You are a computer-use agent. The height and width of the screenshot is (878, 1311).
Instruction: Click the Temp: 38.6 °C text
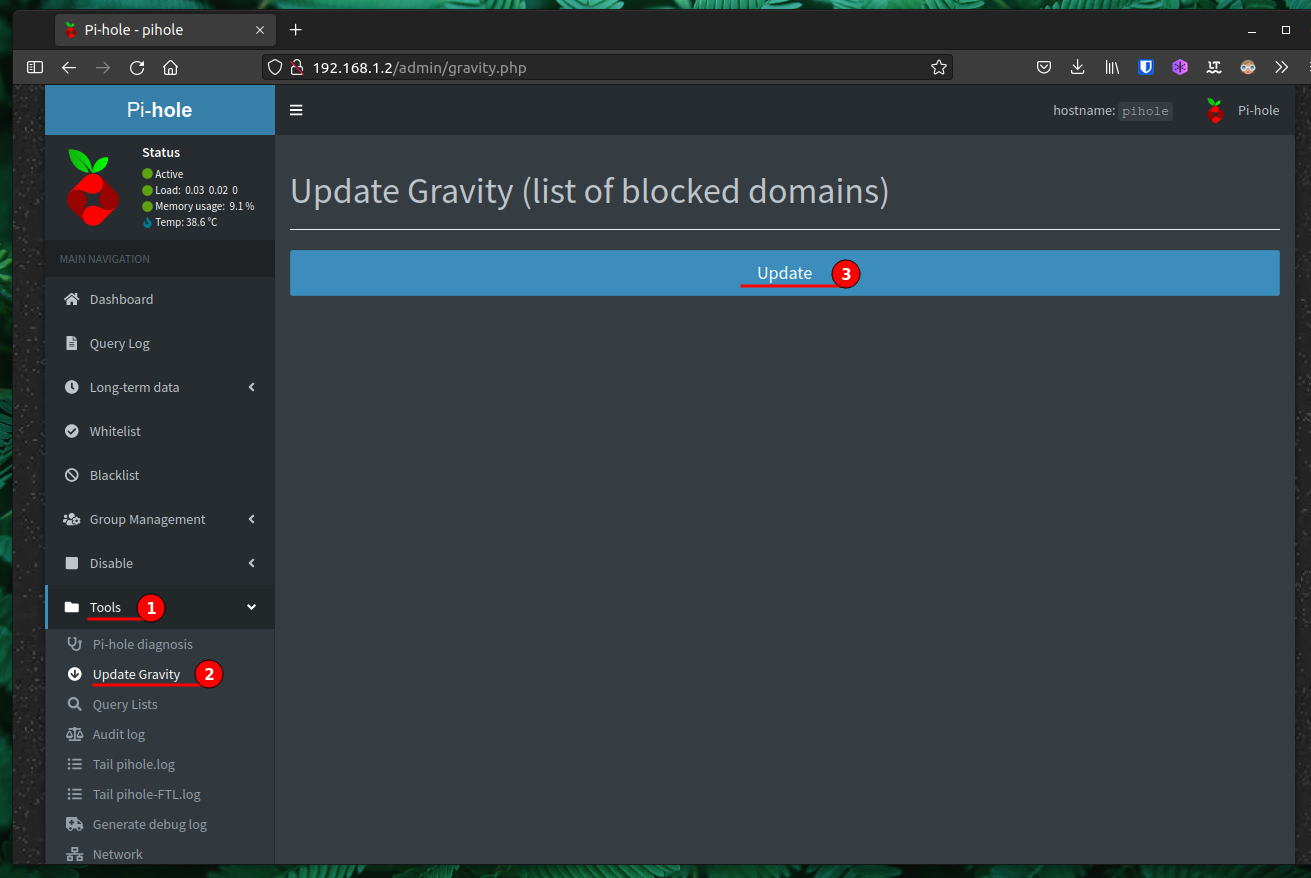186,222
